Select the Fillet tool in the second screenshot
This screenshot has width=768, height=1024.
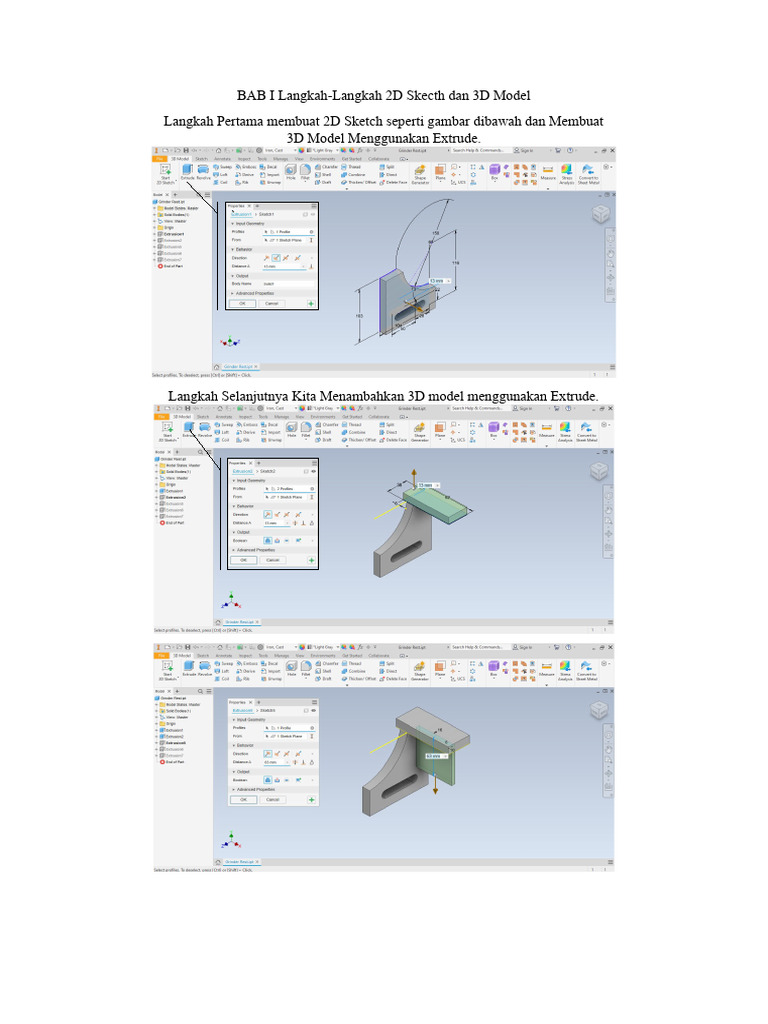(x=306, y=430)
